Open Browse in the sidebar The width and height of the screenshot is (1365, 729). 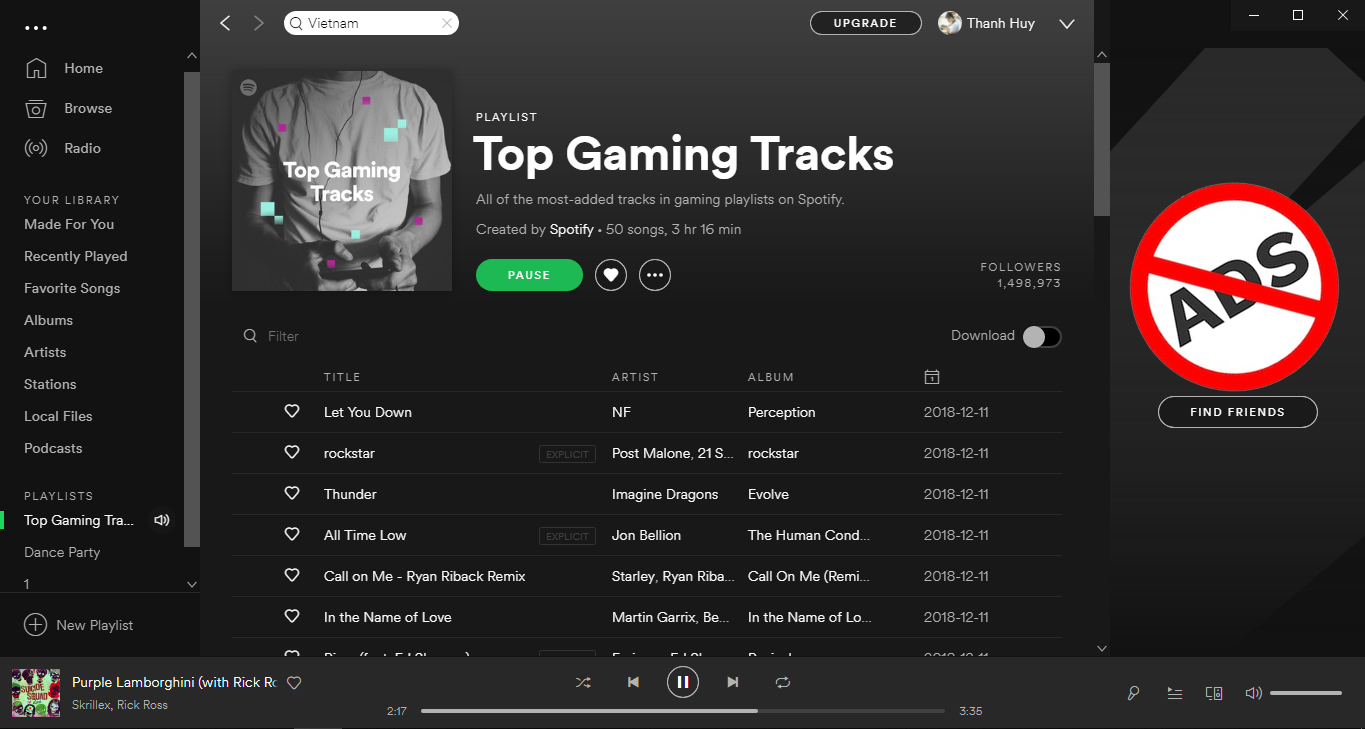click(88, 108)
